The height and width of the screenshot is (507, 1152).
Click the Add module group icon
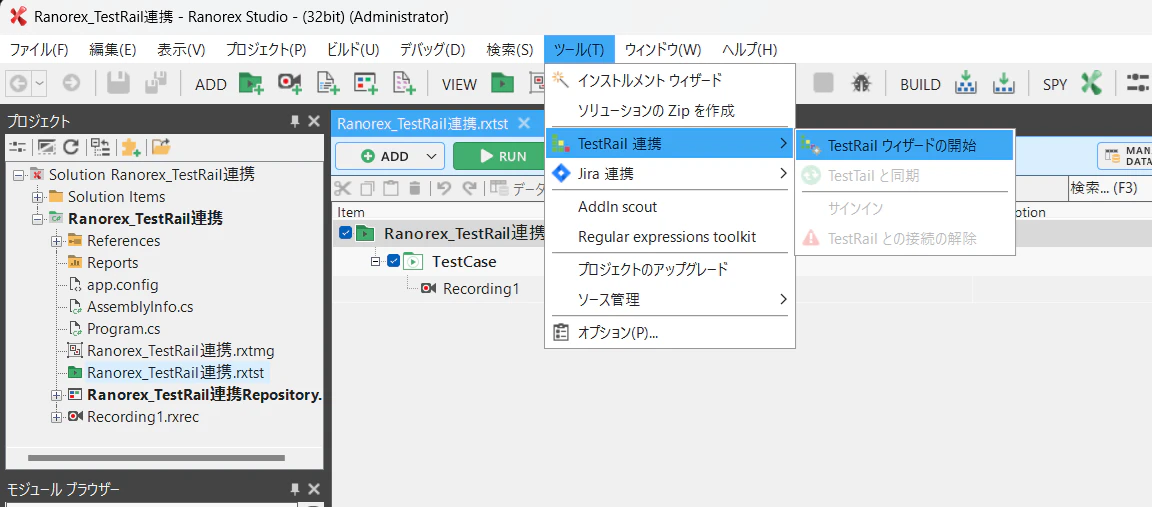coord(403,83)
